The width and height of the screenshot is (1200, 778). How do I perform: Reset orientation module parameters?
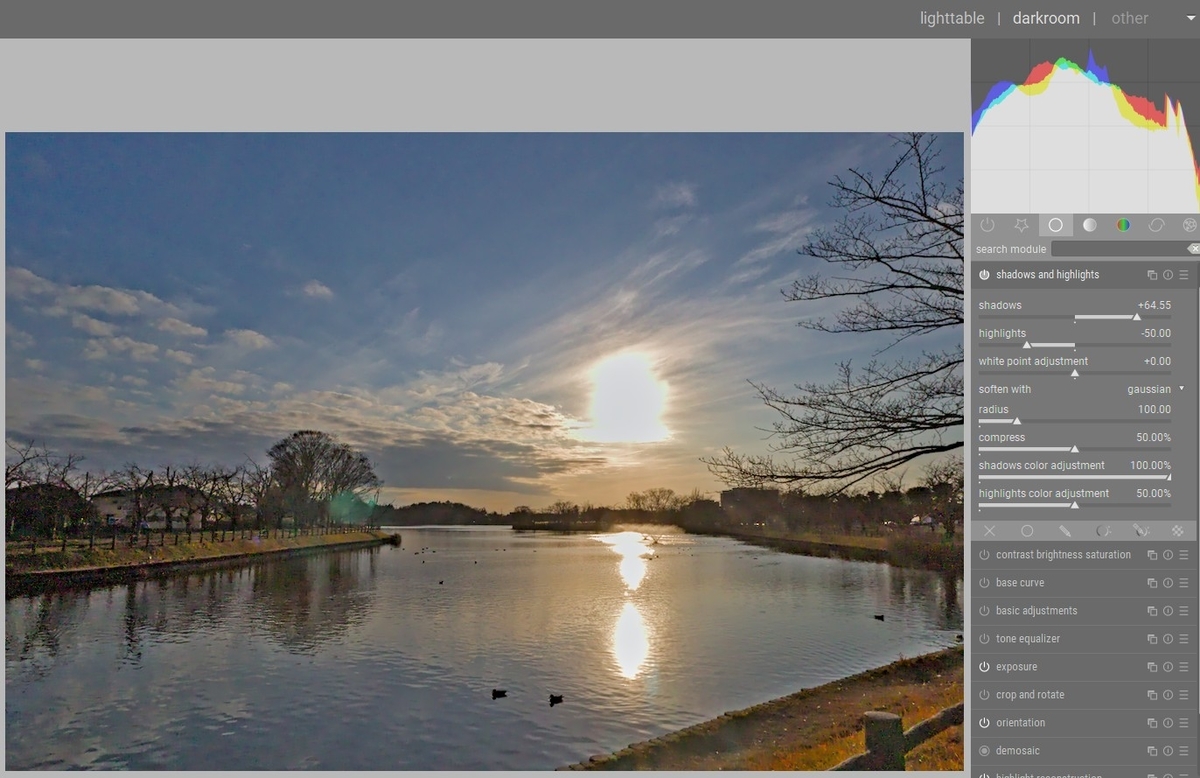(1168, 723)
